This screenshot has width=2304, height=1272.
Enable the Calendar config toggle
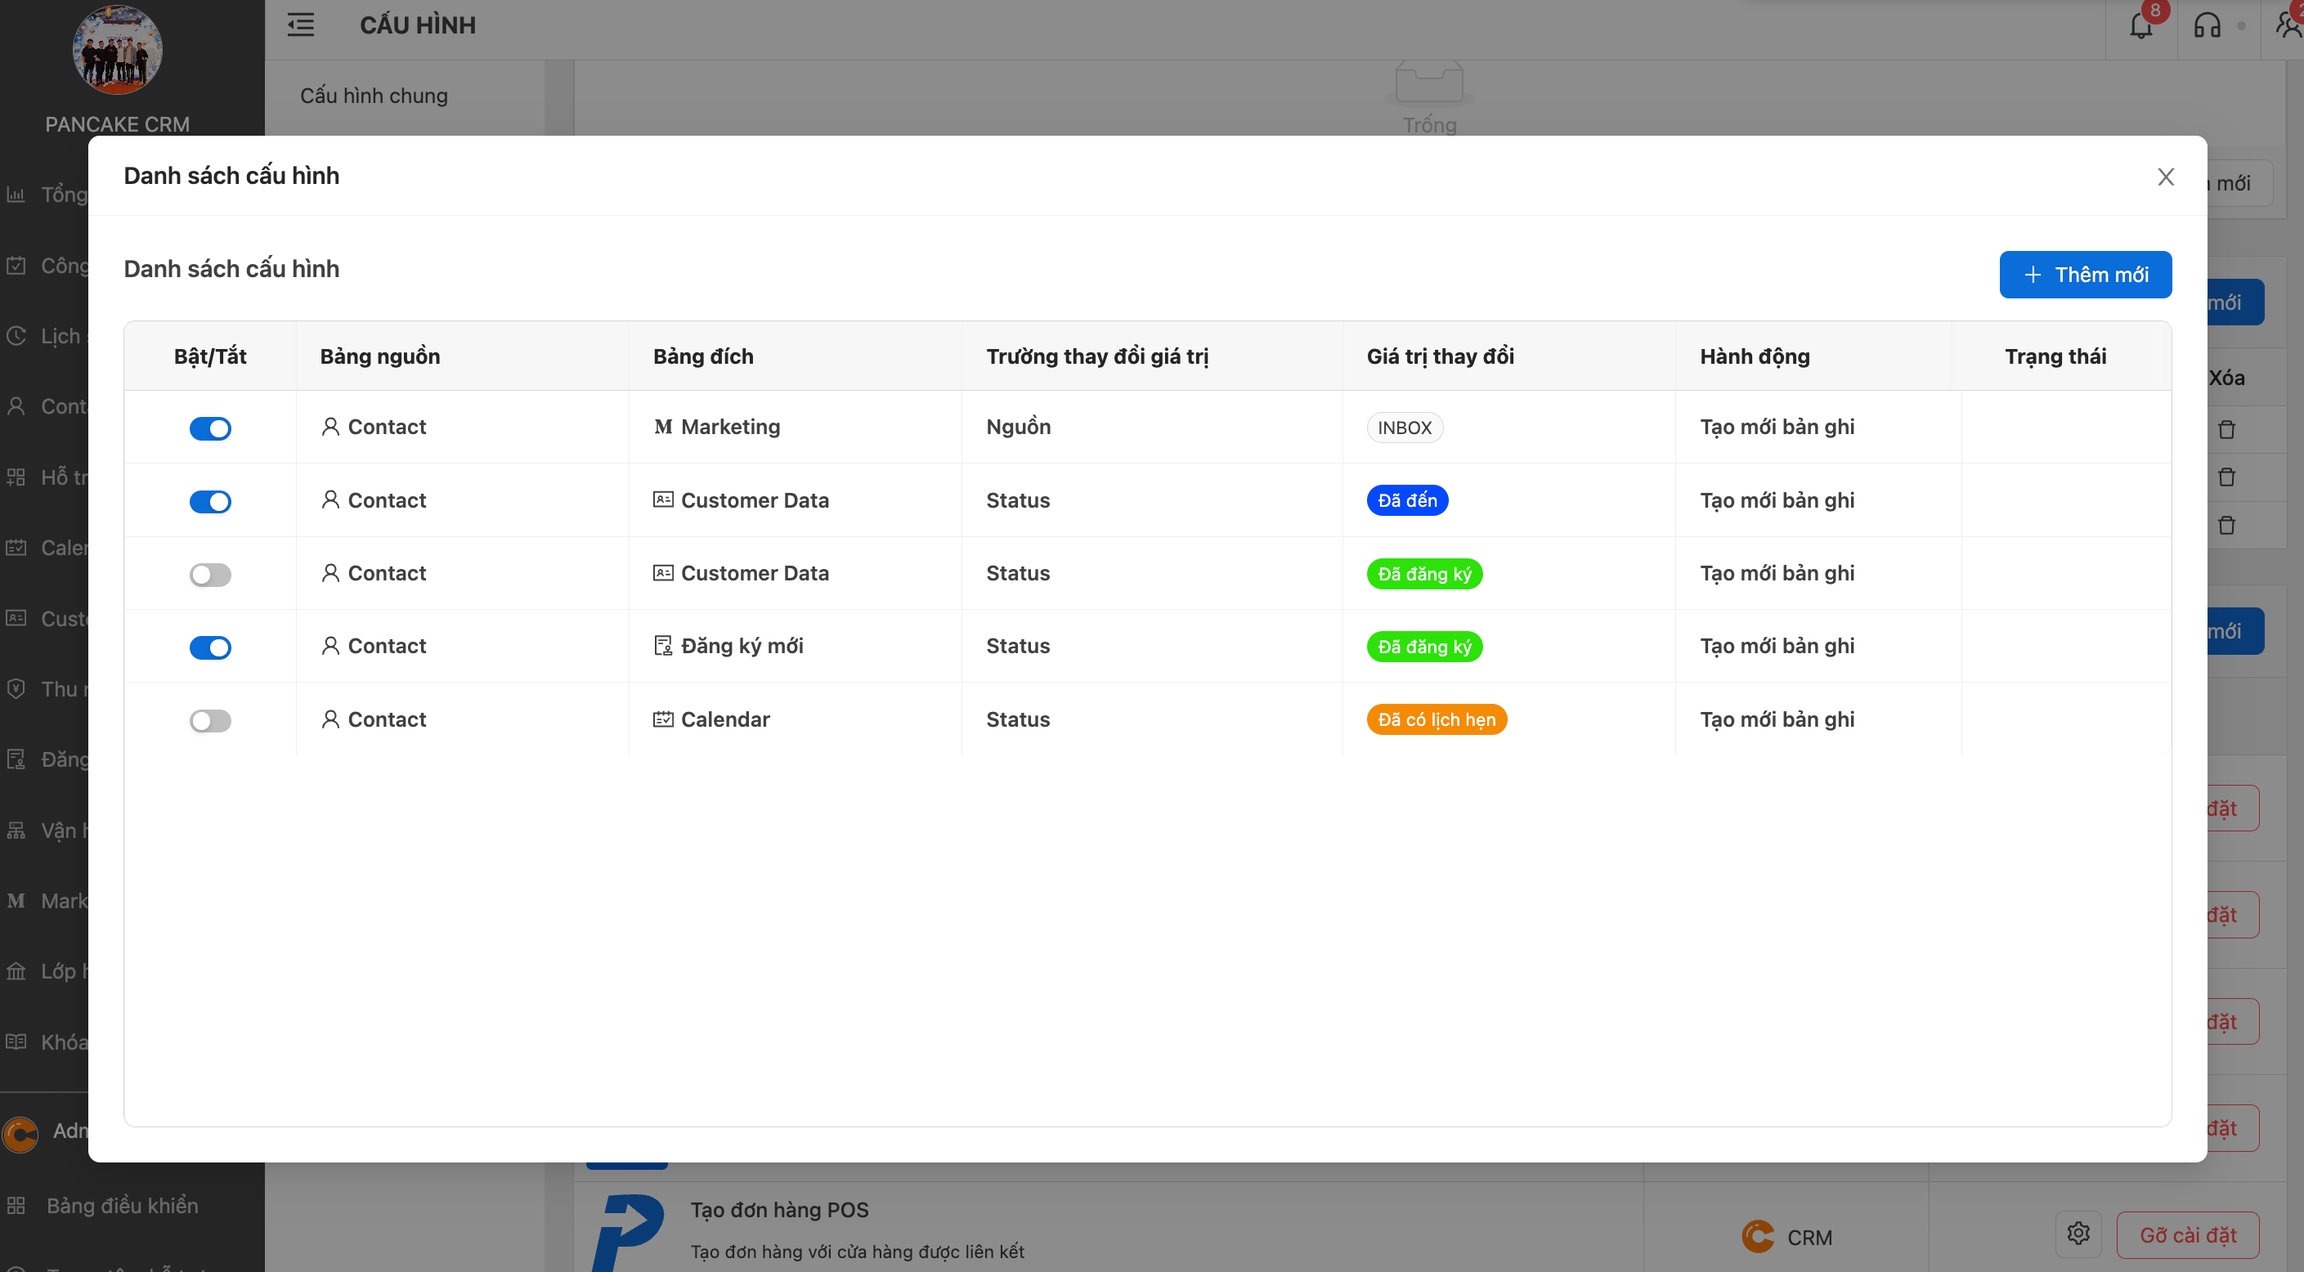(210, 721)
